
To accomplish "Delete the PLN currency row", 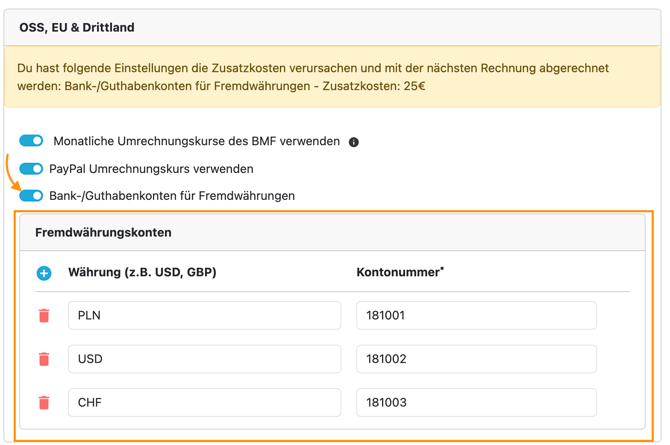I will (44, 316).
